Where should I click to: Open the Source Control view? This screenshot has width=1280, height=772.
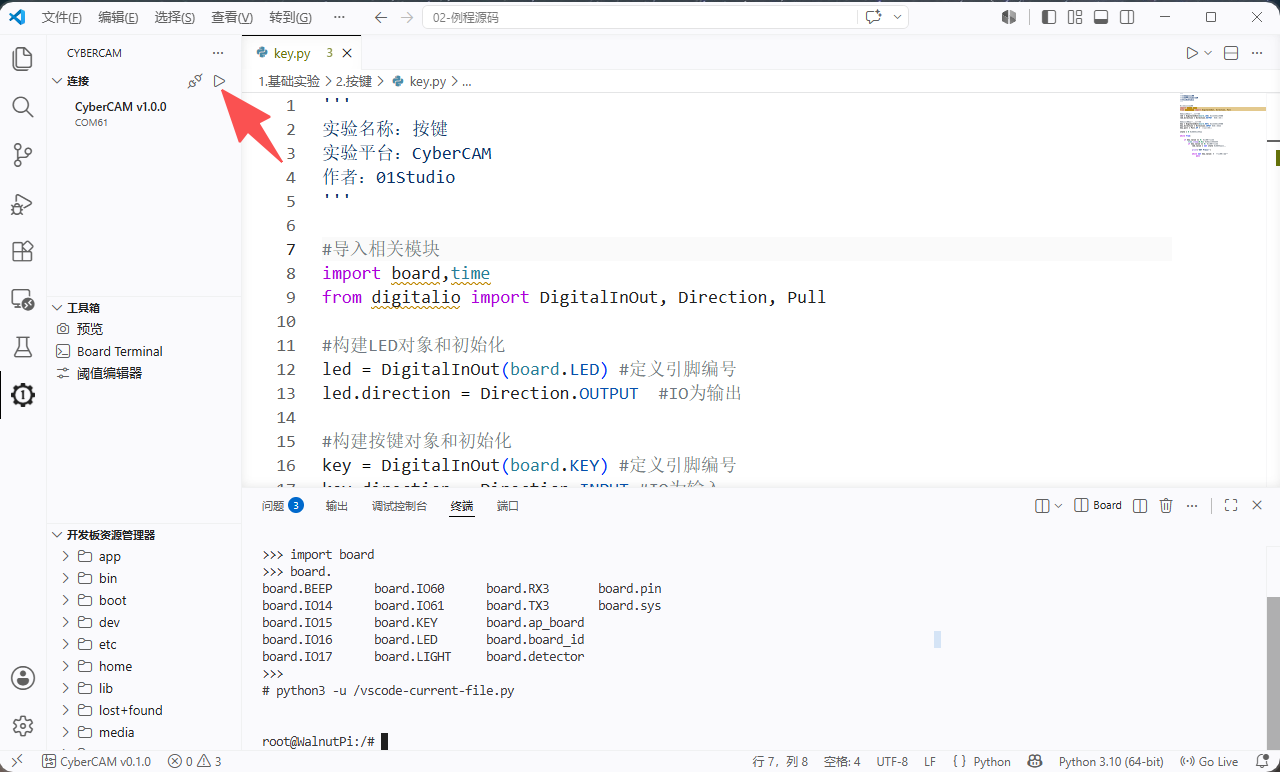23,155
